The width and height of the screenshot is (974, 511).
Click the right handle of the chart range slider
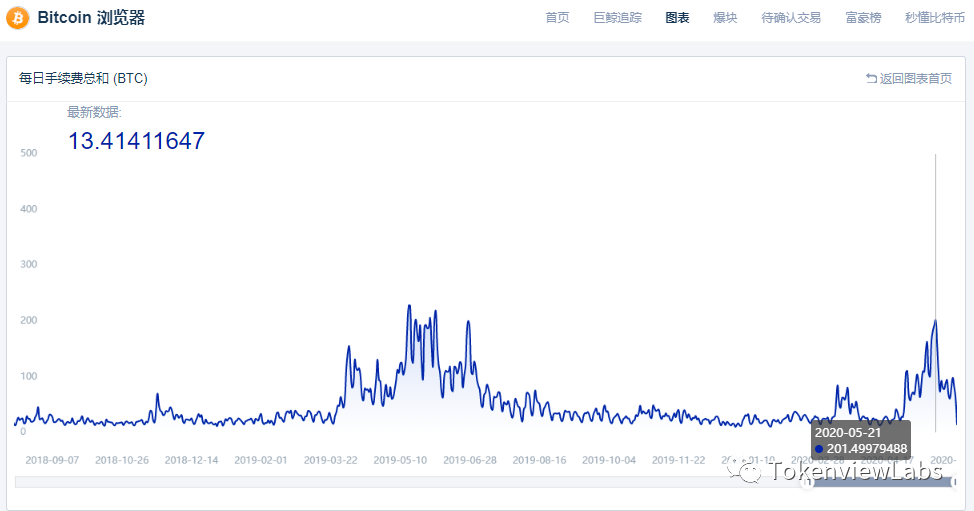click(x=954, y=483)
